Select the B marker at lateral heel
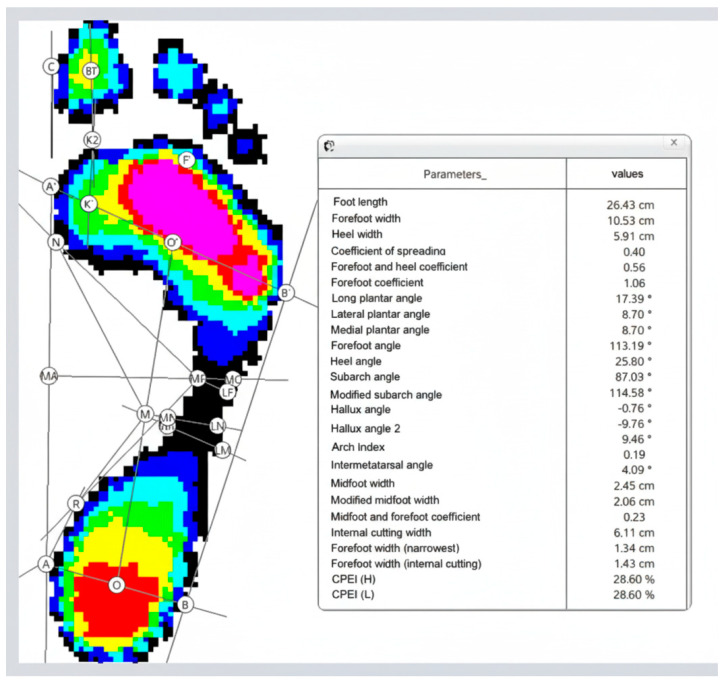The height and width of the screenshot is (682, 727). tap(185, 605)
